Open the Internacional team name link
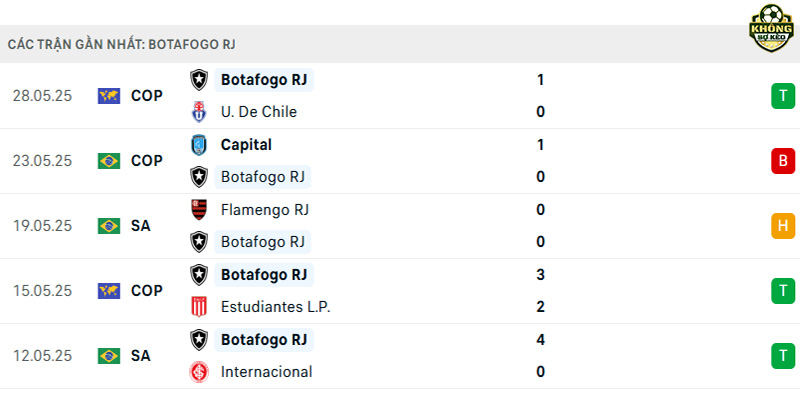This screenshot has height=400, width=800. tap(266, 371)
